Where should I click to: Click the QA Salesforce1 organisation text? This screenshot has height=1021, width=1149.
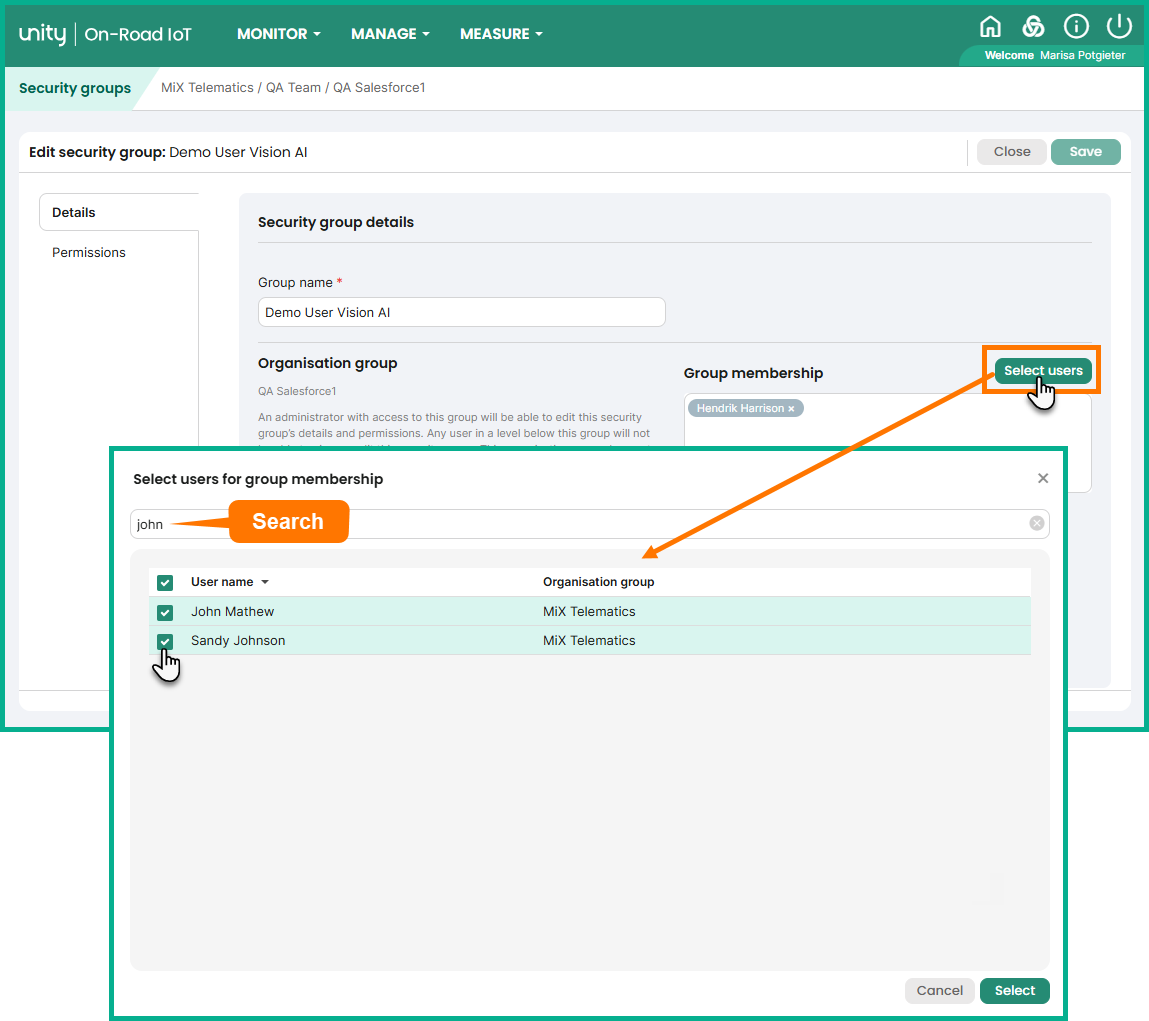297,391
